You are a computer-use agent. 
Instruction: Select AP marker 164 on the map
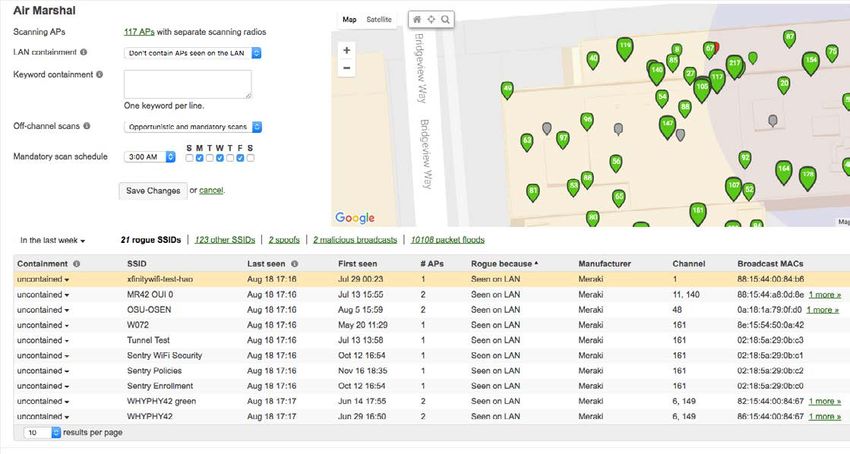click(x=783, y=171)
